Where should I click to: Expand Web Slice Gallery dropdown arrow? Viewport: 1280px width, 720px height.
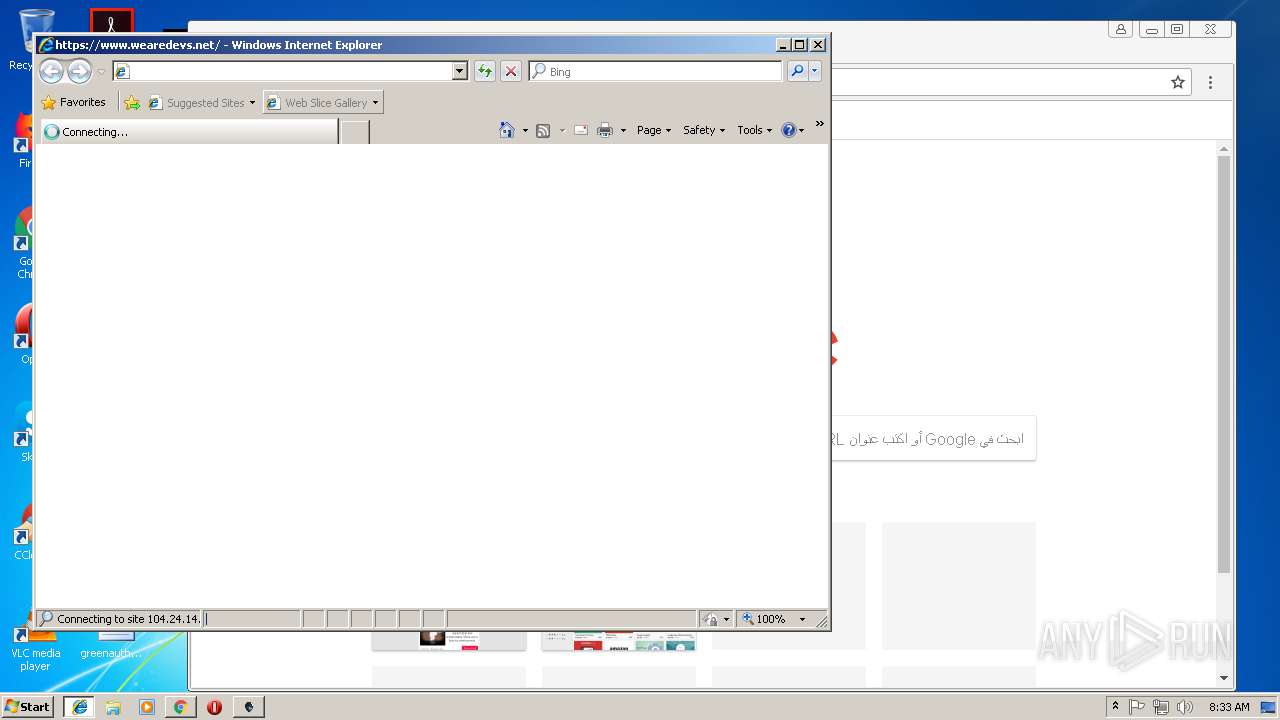click(x=375, y=103)
